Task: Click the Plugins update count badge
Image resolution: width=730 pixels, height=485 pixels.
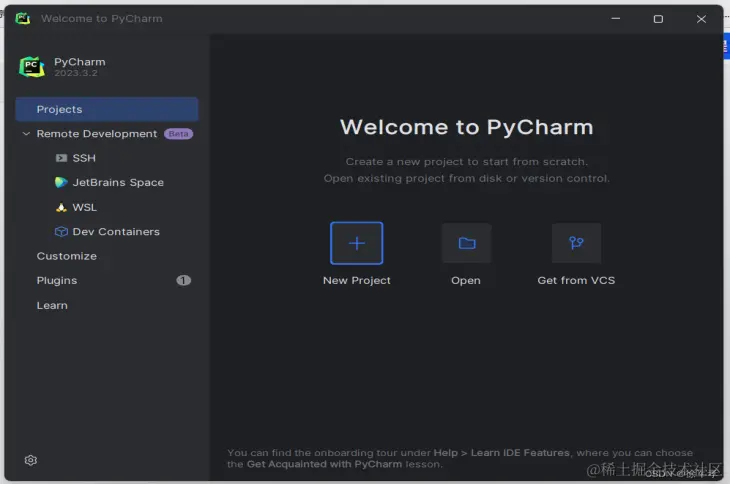Action: tap(183, 280)
